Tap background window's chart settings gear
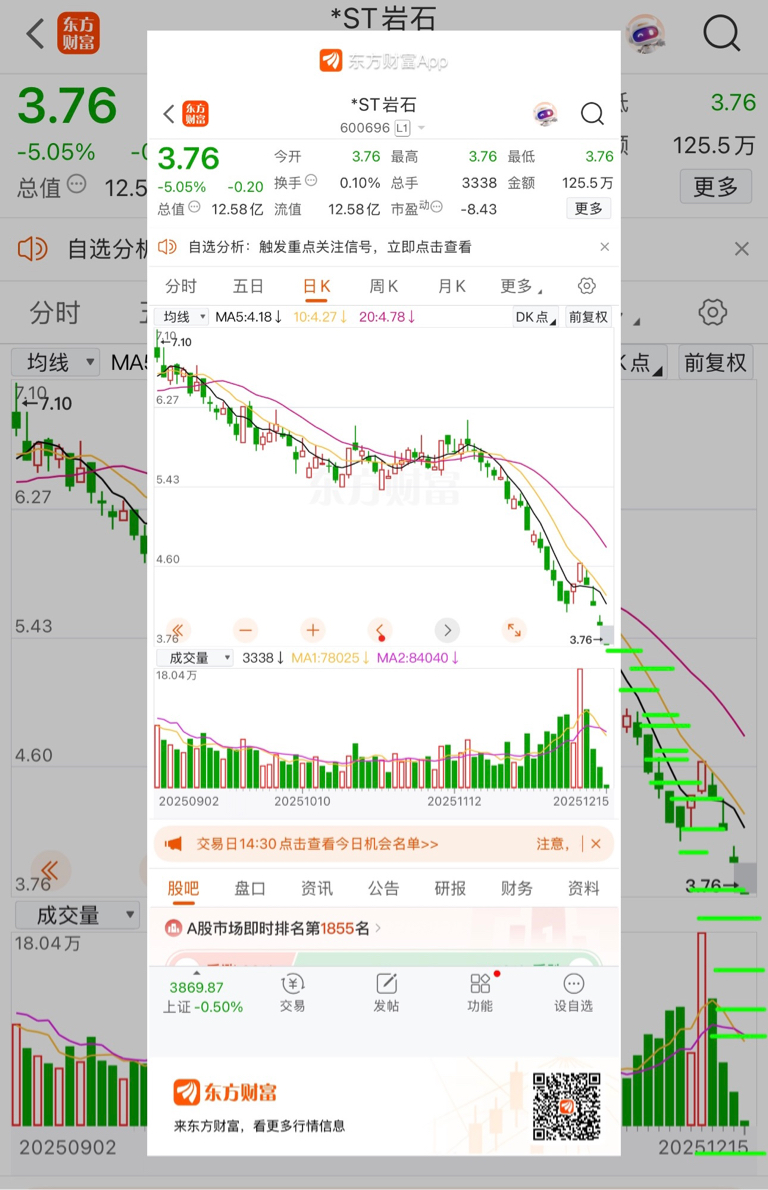 [713, 312]
